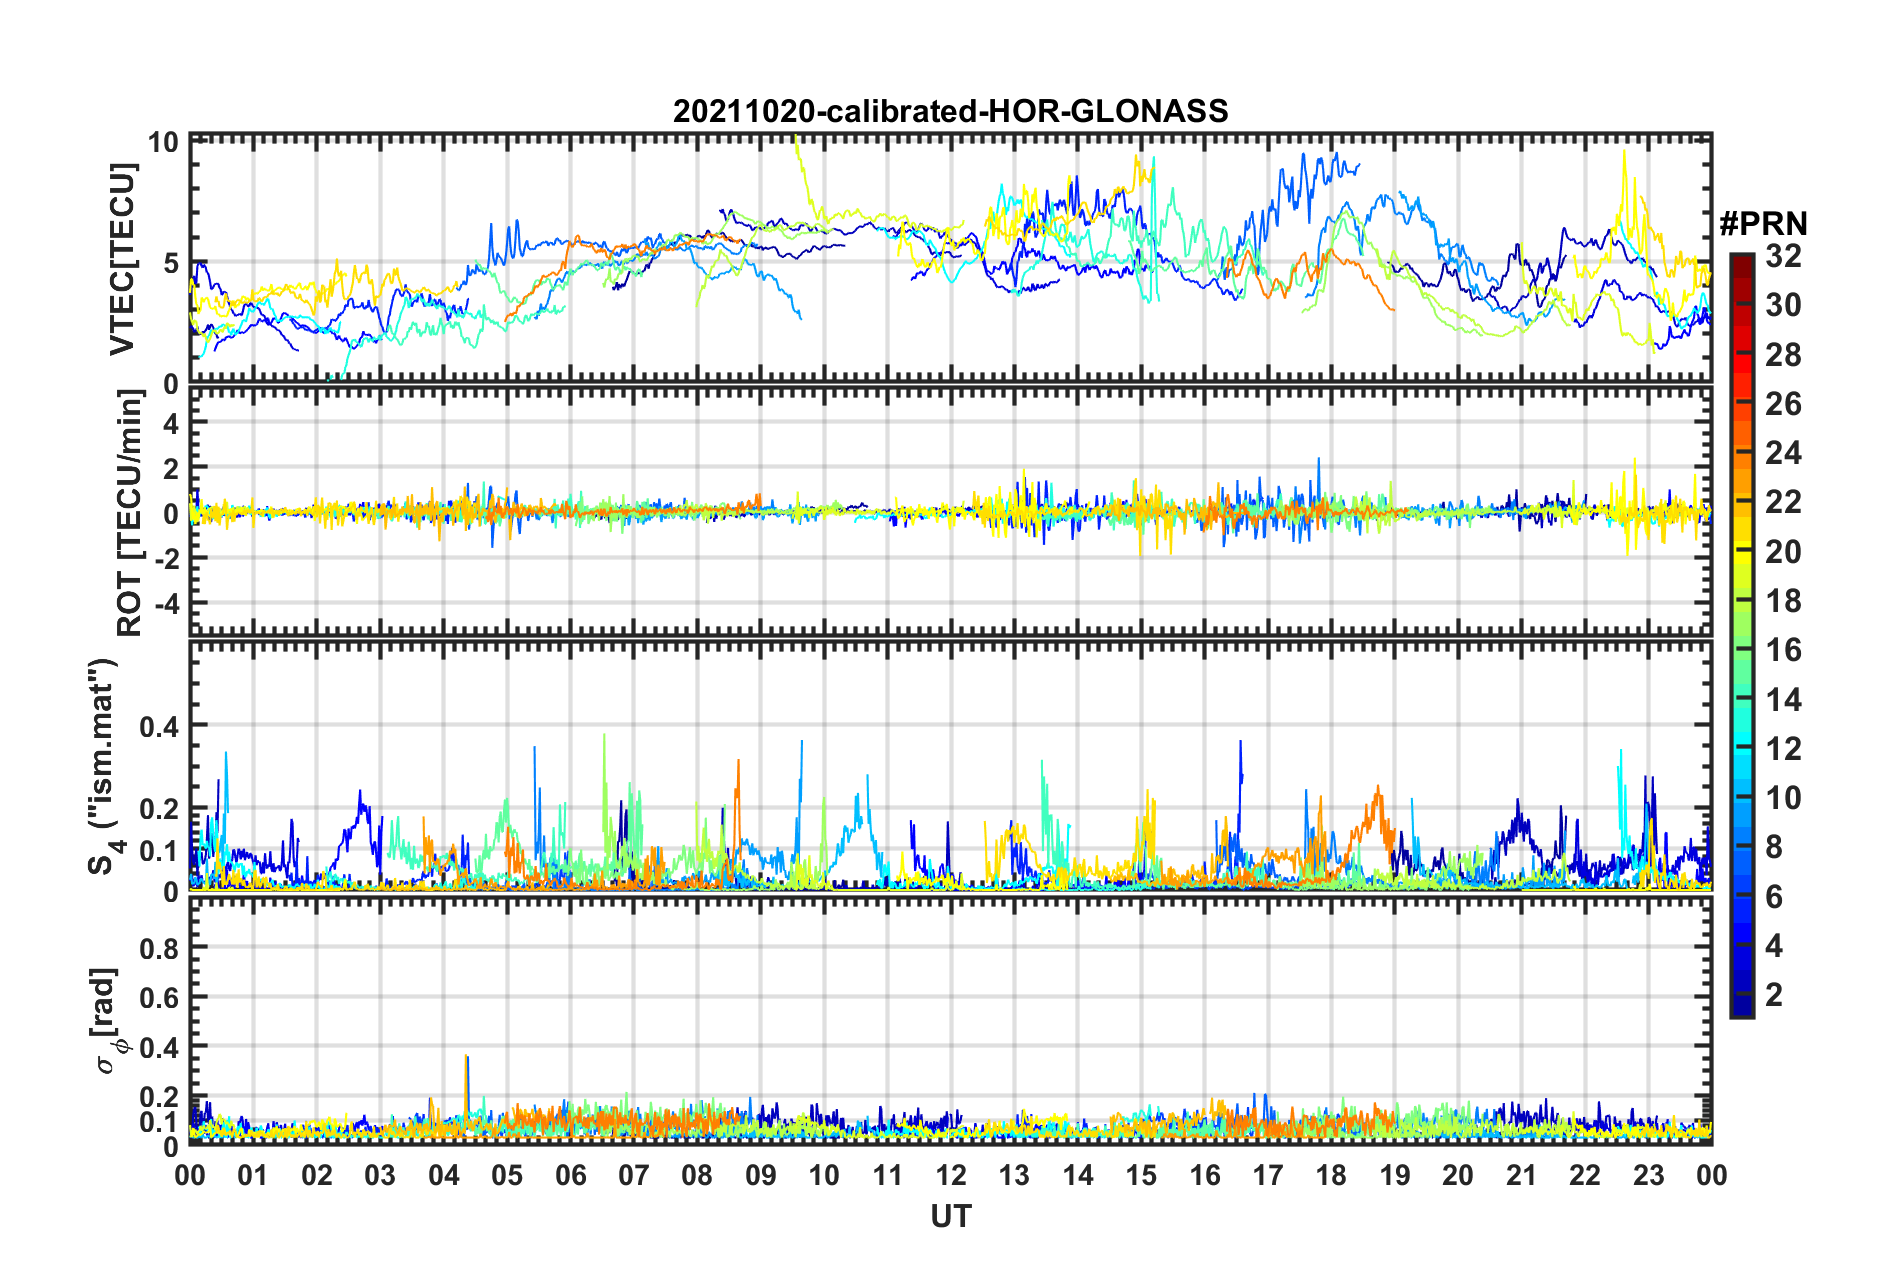The image size is (1902, 1272).
Task: Click the UT x-axis label
Action: (950, 1216)
